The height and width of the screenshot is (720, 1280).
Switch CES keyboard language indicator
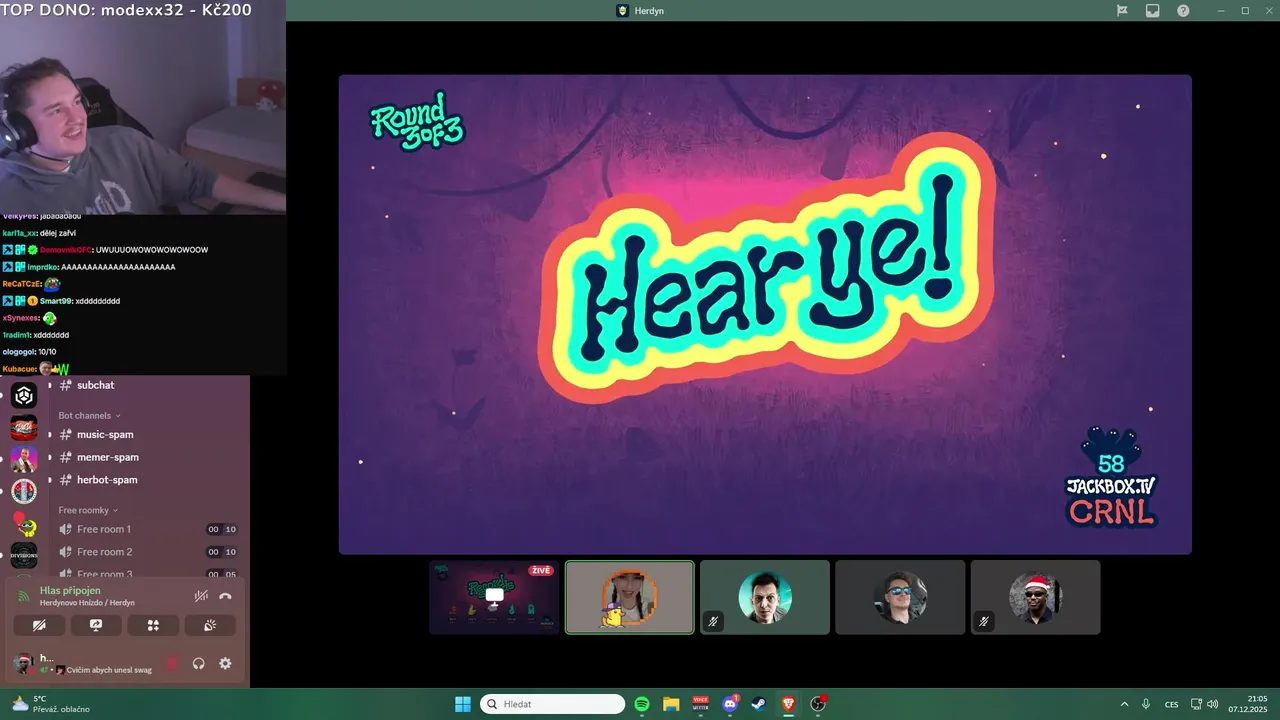coord(1171,704)
